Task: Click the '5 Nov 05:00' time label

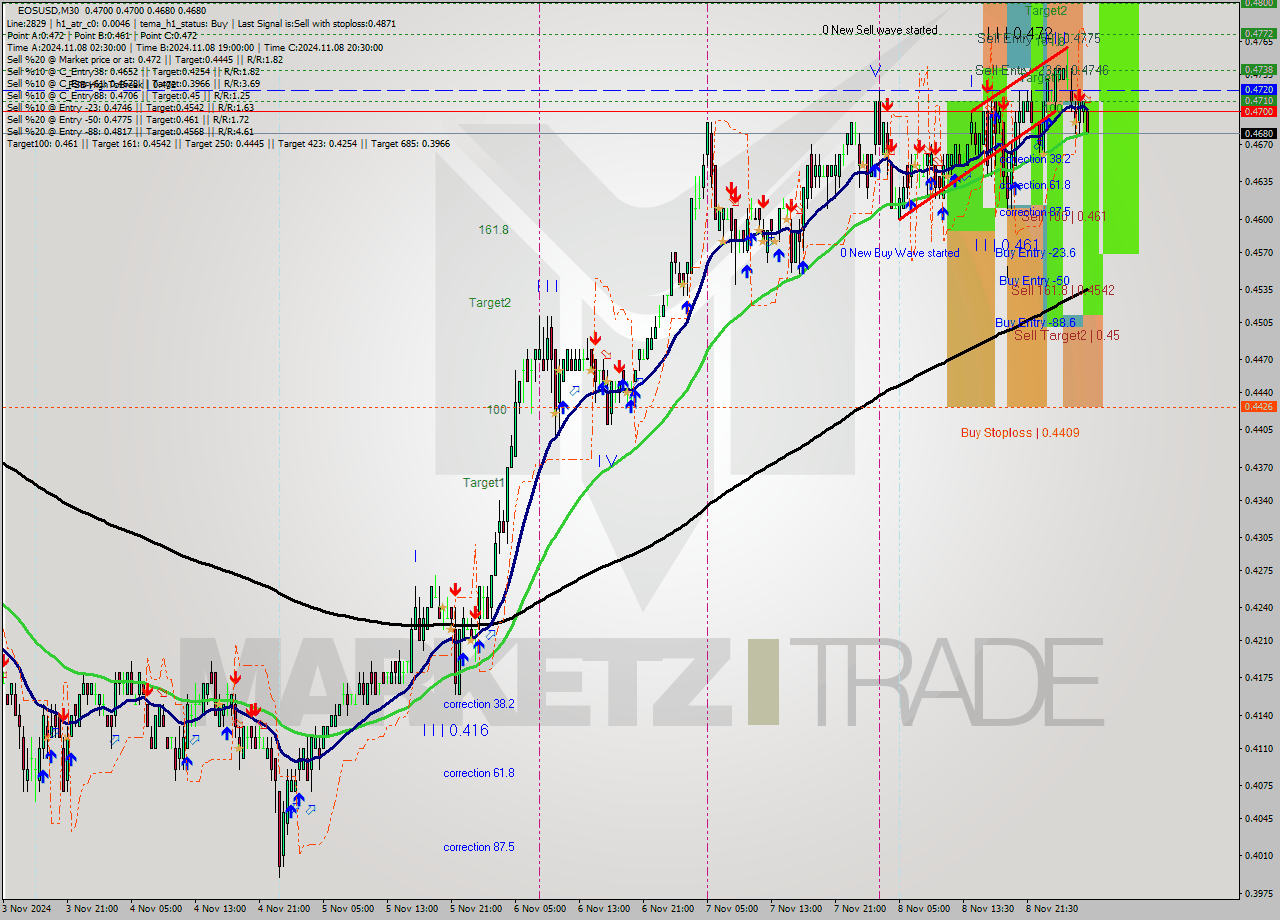Action: coord(348,909)
